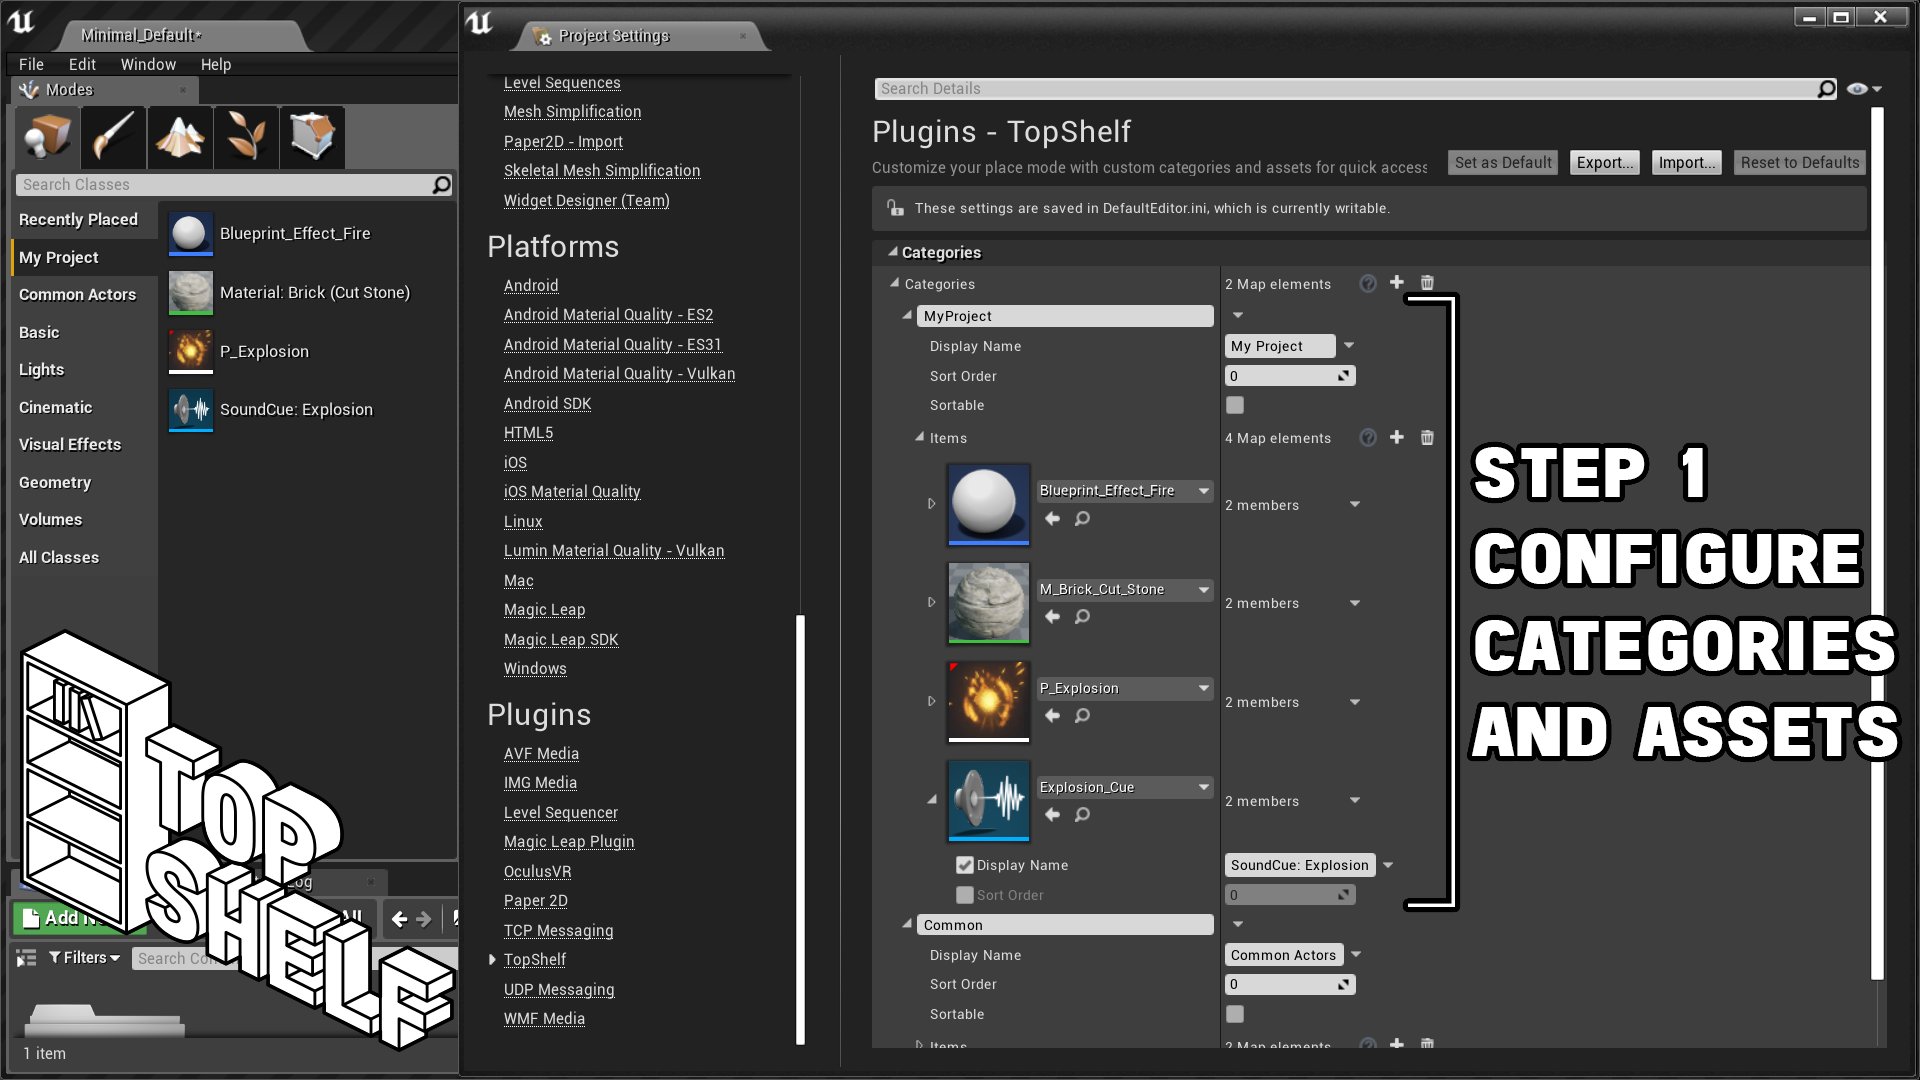Click the Import... button

pyautogui.click(x=1687, y=162)
